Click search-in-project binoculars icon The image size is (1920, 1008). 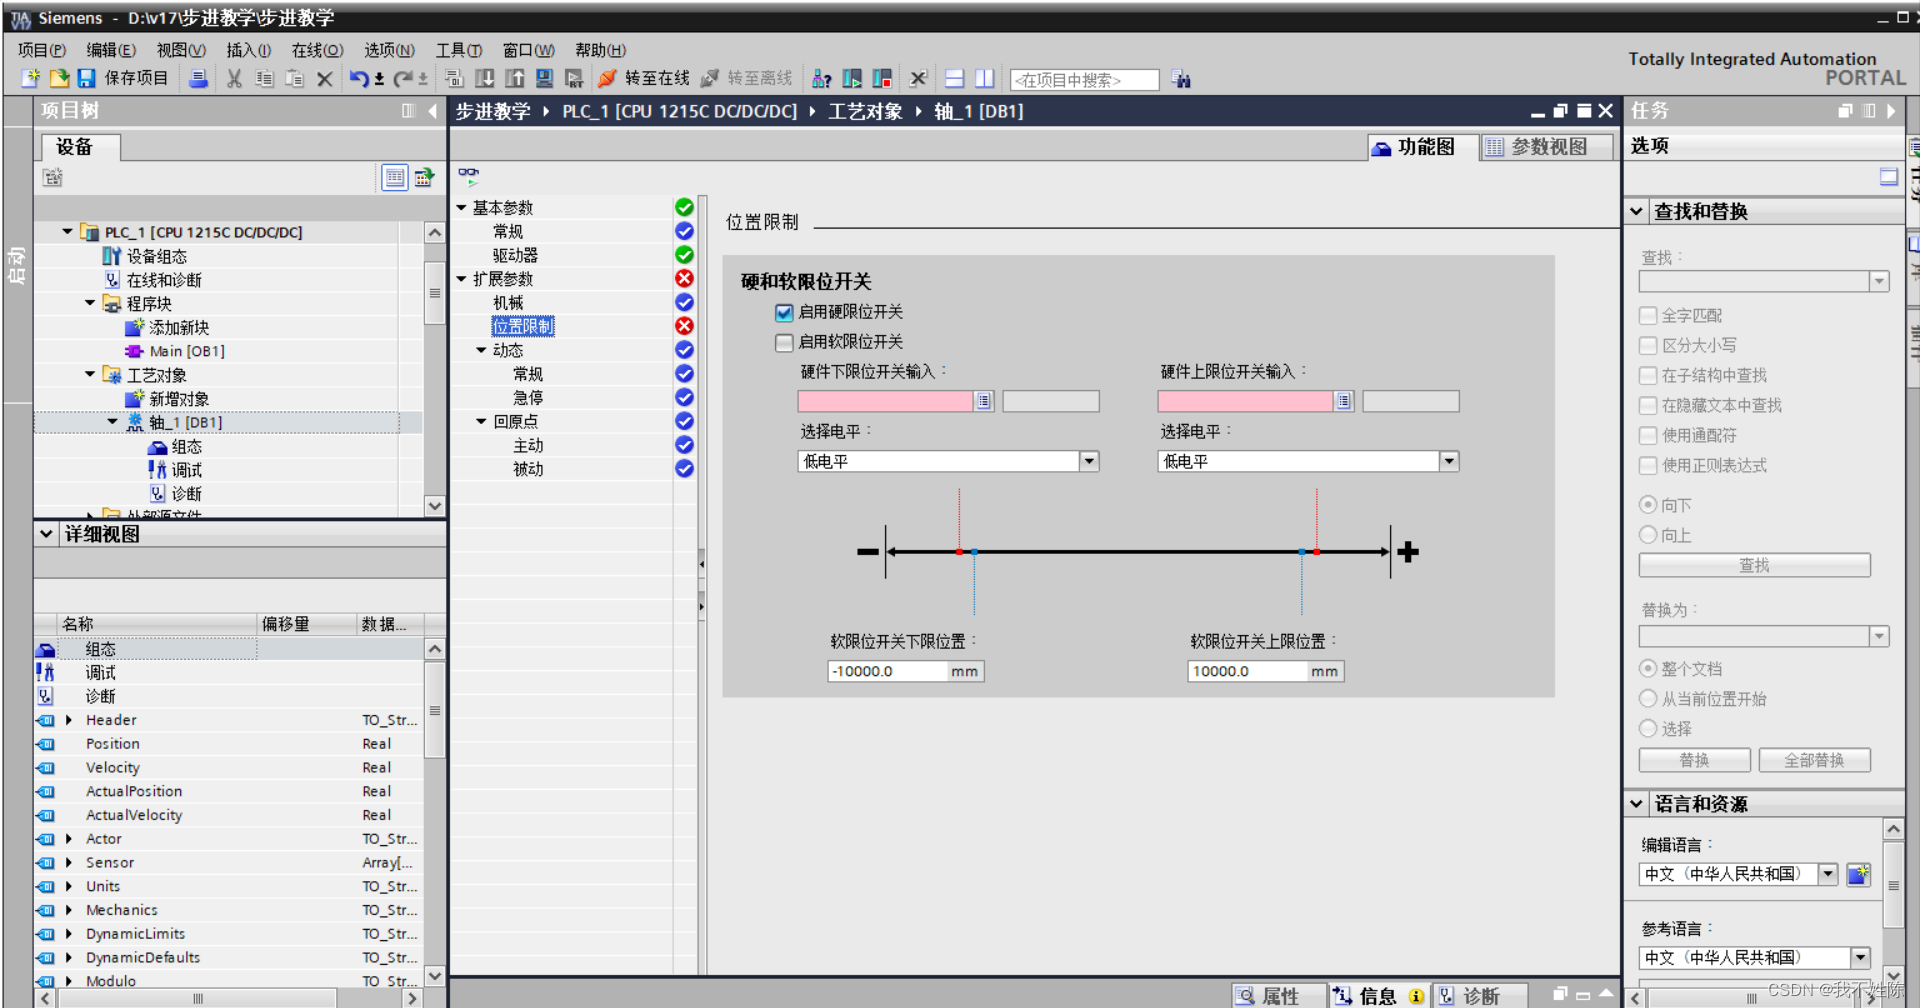(x=1181, y=79)
